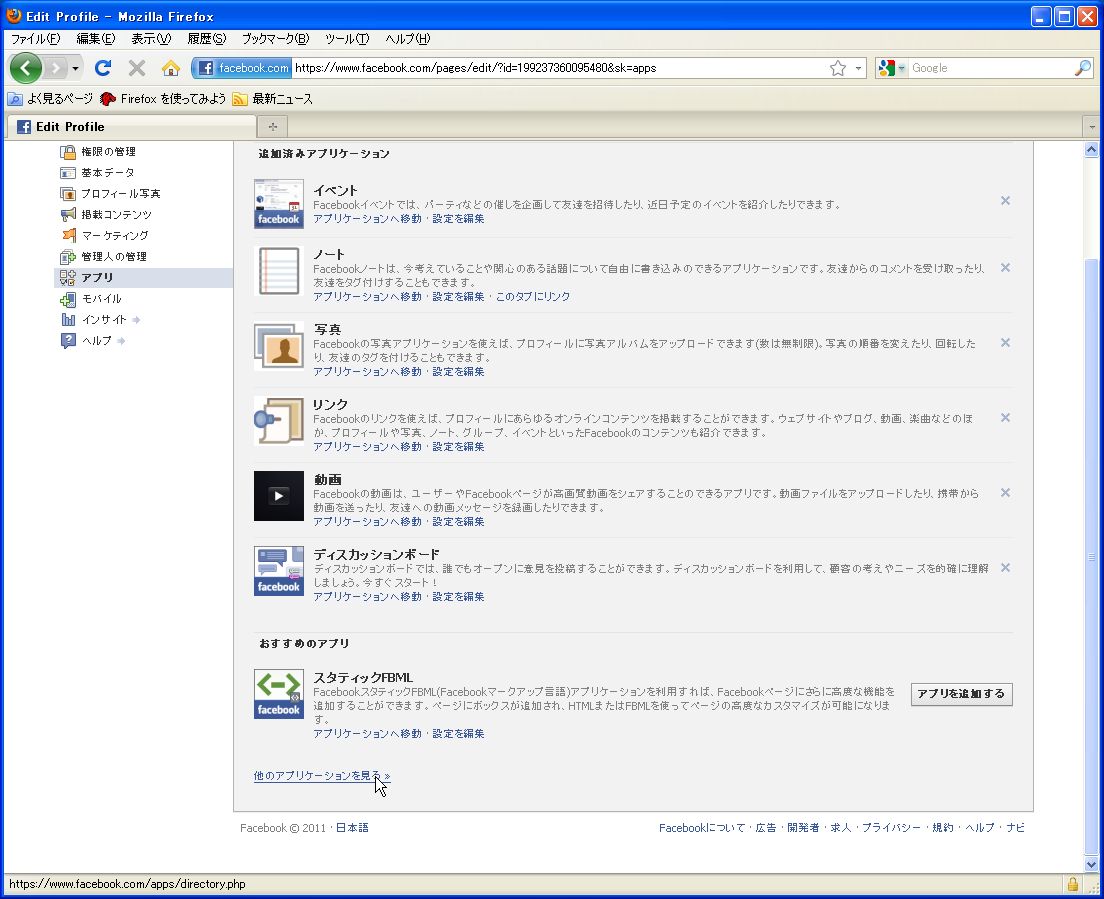Open プロフィール写真 in the sidebar
1104x899 pixels.
tap(111, 194)
